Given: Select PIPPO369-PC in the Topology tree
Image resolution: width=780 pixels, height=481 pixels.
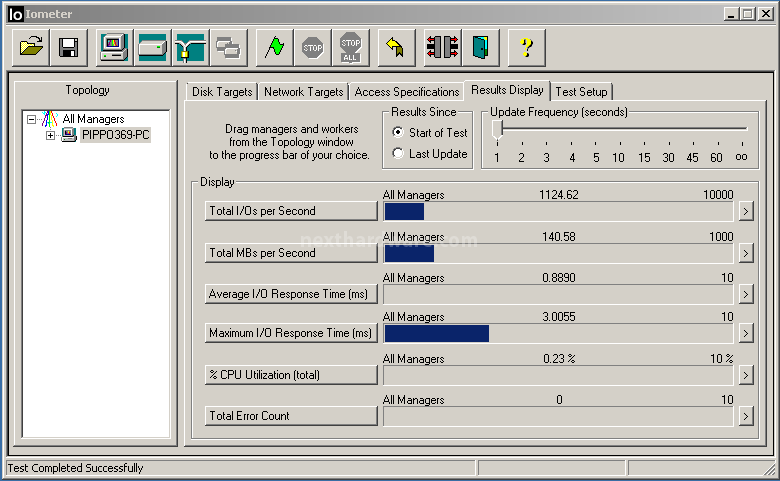Looking at the screenshot, I should (x=115, y=135).
